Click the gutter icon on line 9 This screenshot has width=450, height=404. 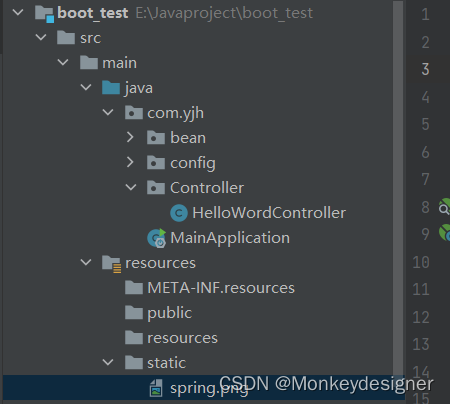tap(445, 233)
